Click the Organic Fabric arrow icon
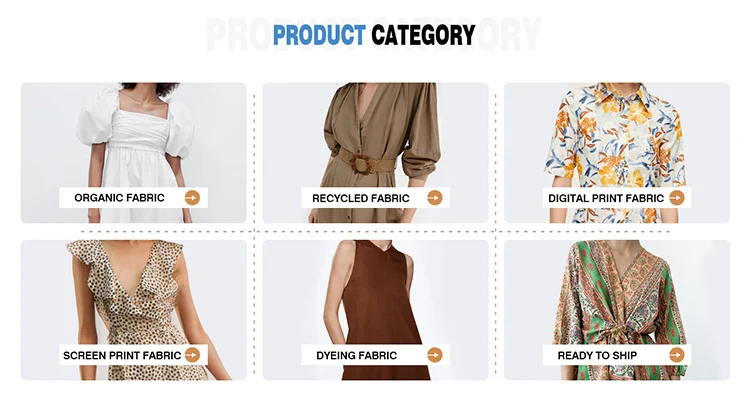Screen dimensions: 750x400 click(192, 198)
